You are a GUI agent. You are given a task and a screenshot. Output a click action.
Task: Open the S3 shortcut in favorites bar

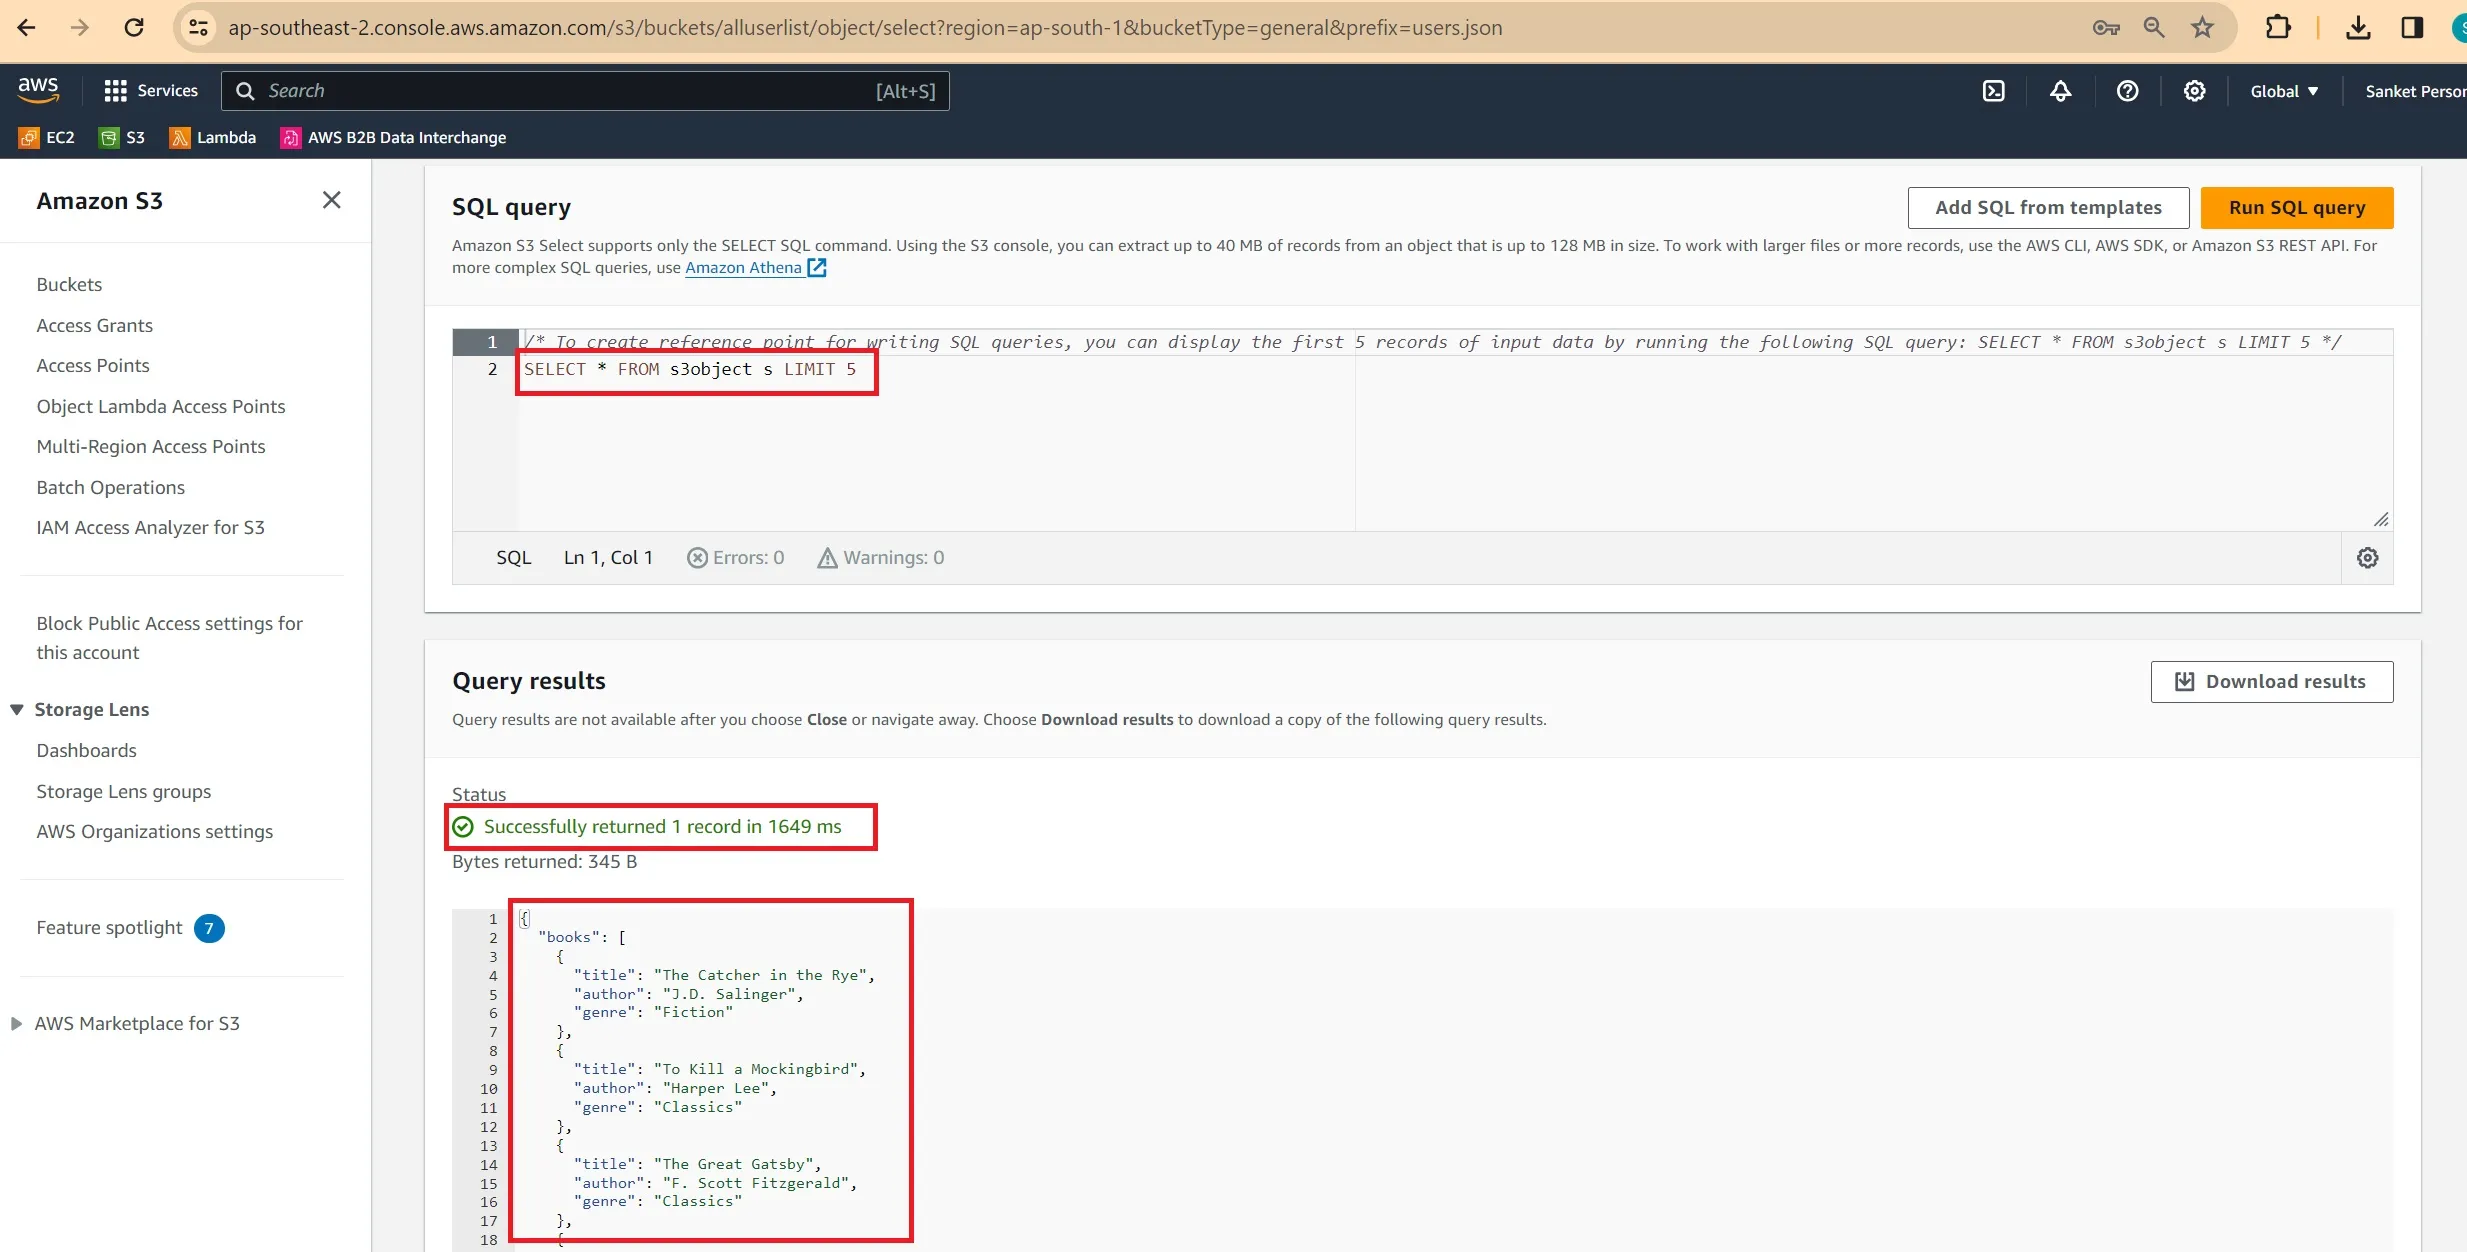(122, 137)
